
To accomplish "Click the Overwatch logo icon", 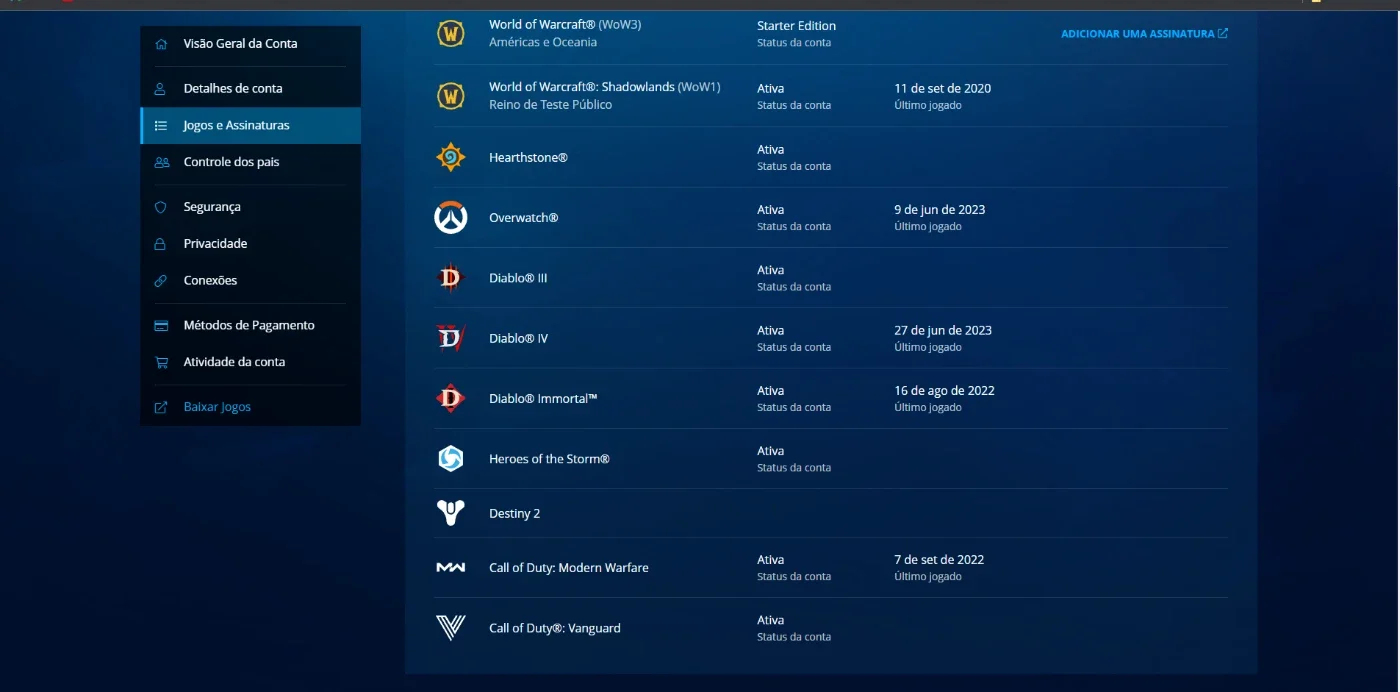I will click(451, 218).
